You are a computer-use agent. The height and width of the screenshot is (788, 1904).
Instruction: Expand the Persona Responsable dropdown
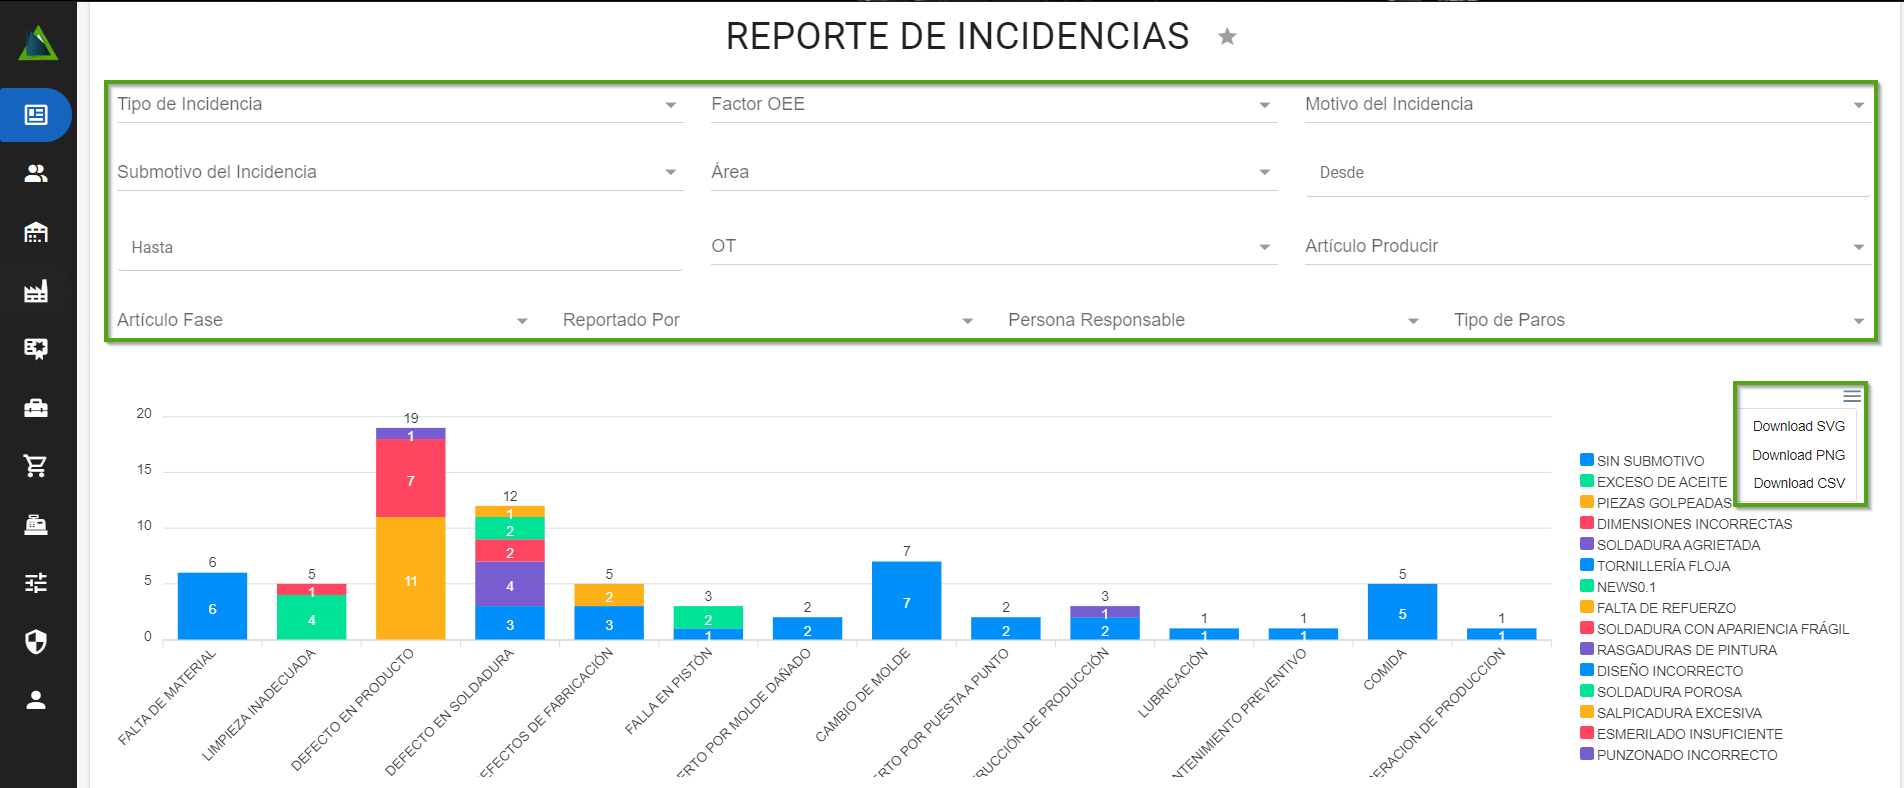click(1212, 321)
